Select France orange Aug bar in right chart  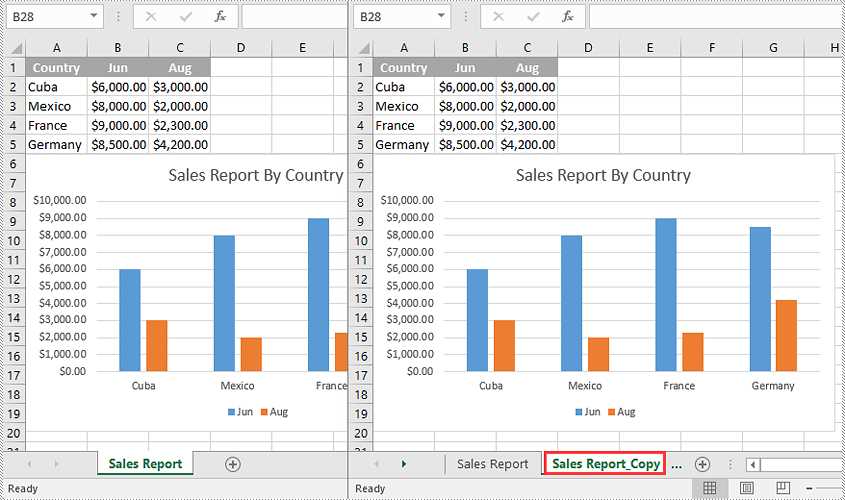point(692,352)
